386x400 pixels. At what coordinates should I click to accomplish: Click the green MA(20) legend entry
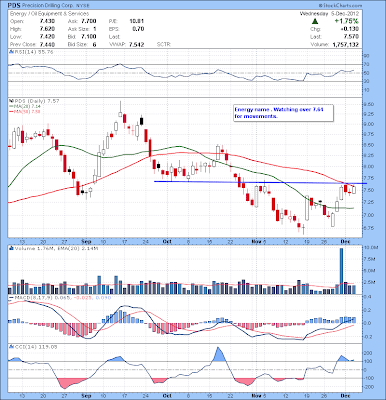click(24, 106)
